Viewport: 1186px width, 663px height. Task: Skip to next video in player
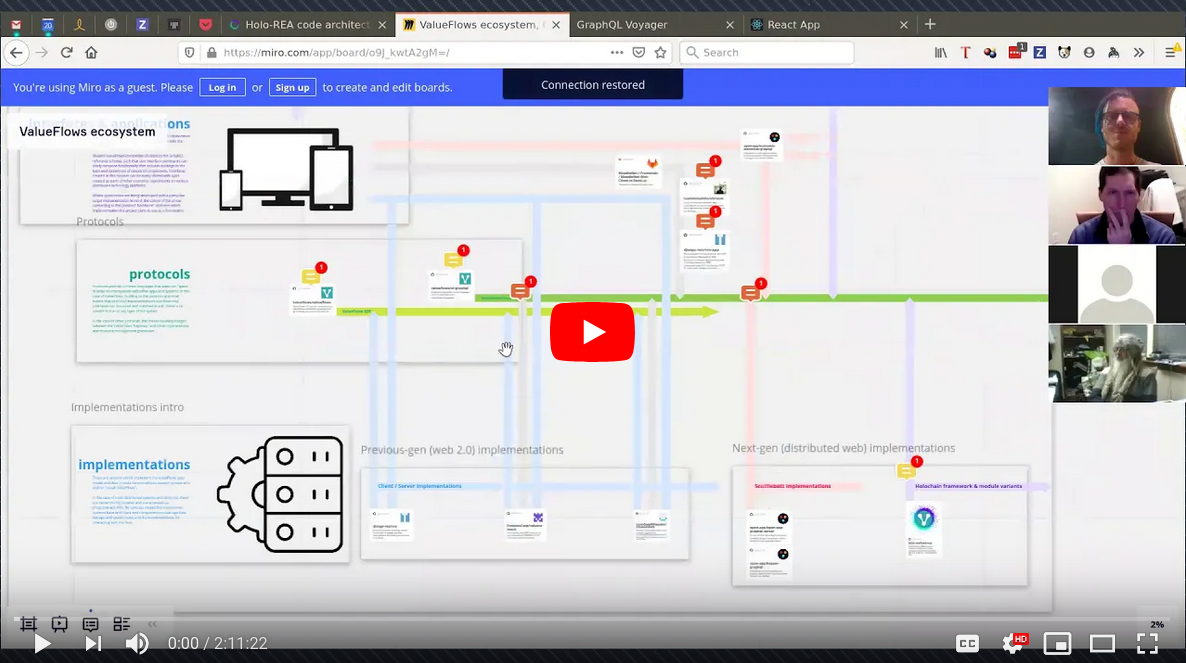(x=93, y=643)
